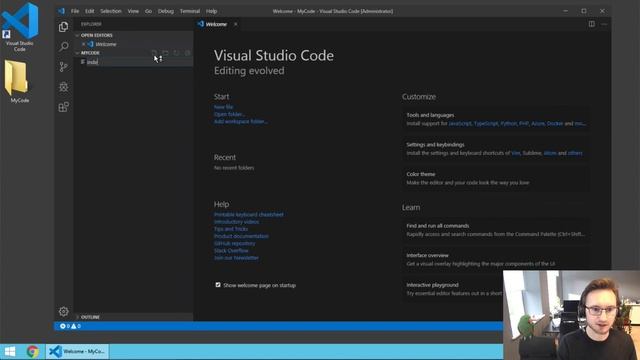Click the Add workspace folder link
The width and height of the screenshot is (640, 360).
click(x=241, y=122)
